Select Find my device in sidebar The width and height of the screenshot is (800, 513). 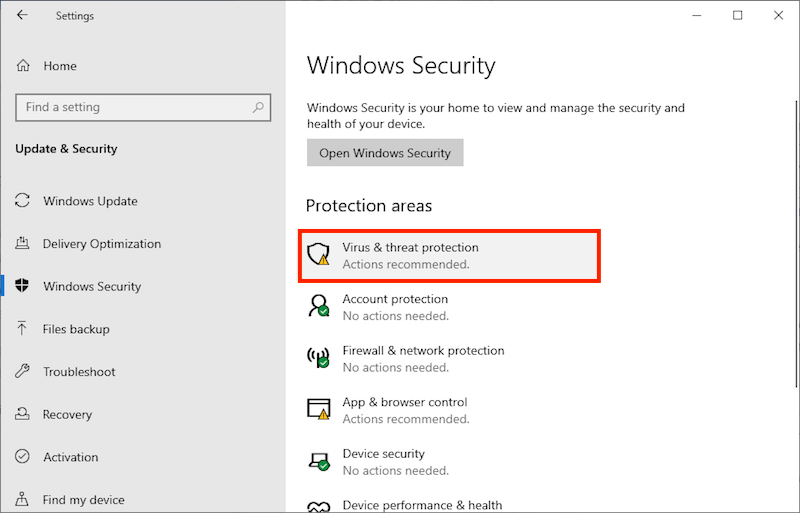click(x=84, y=500)
